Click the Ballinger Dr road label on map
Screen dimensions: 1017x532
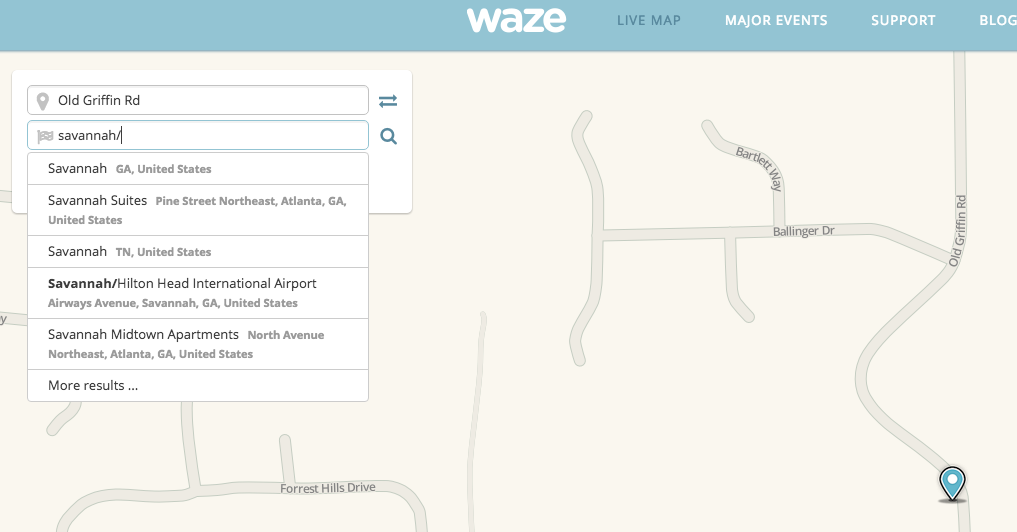(803, 231)
